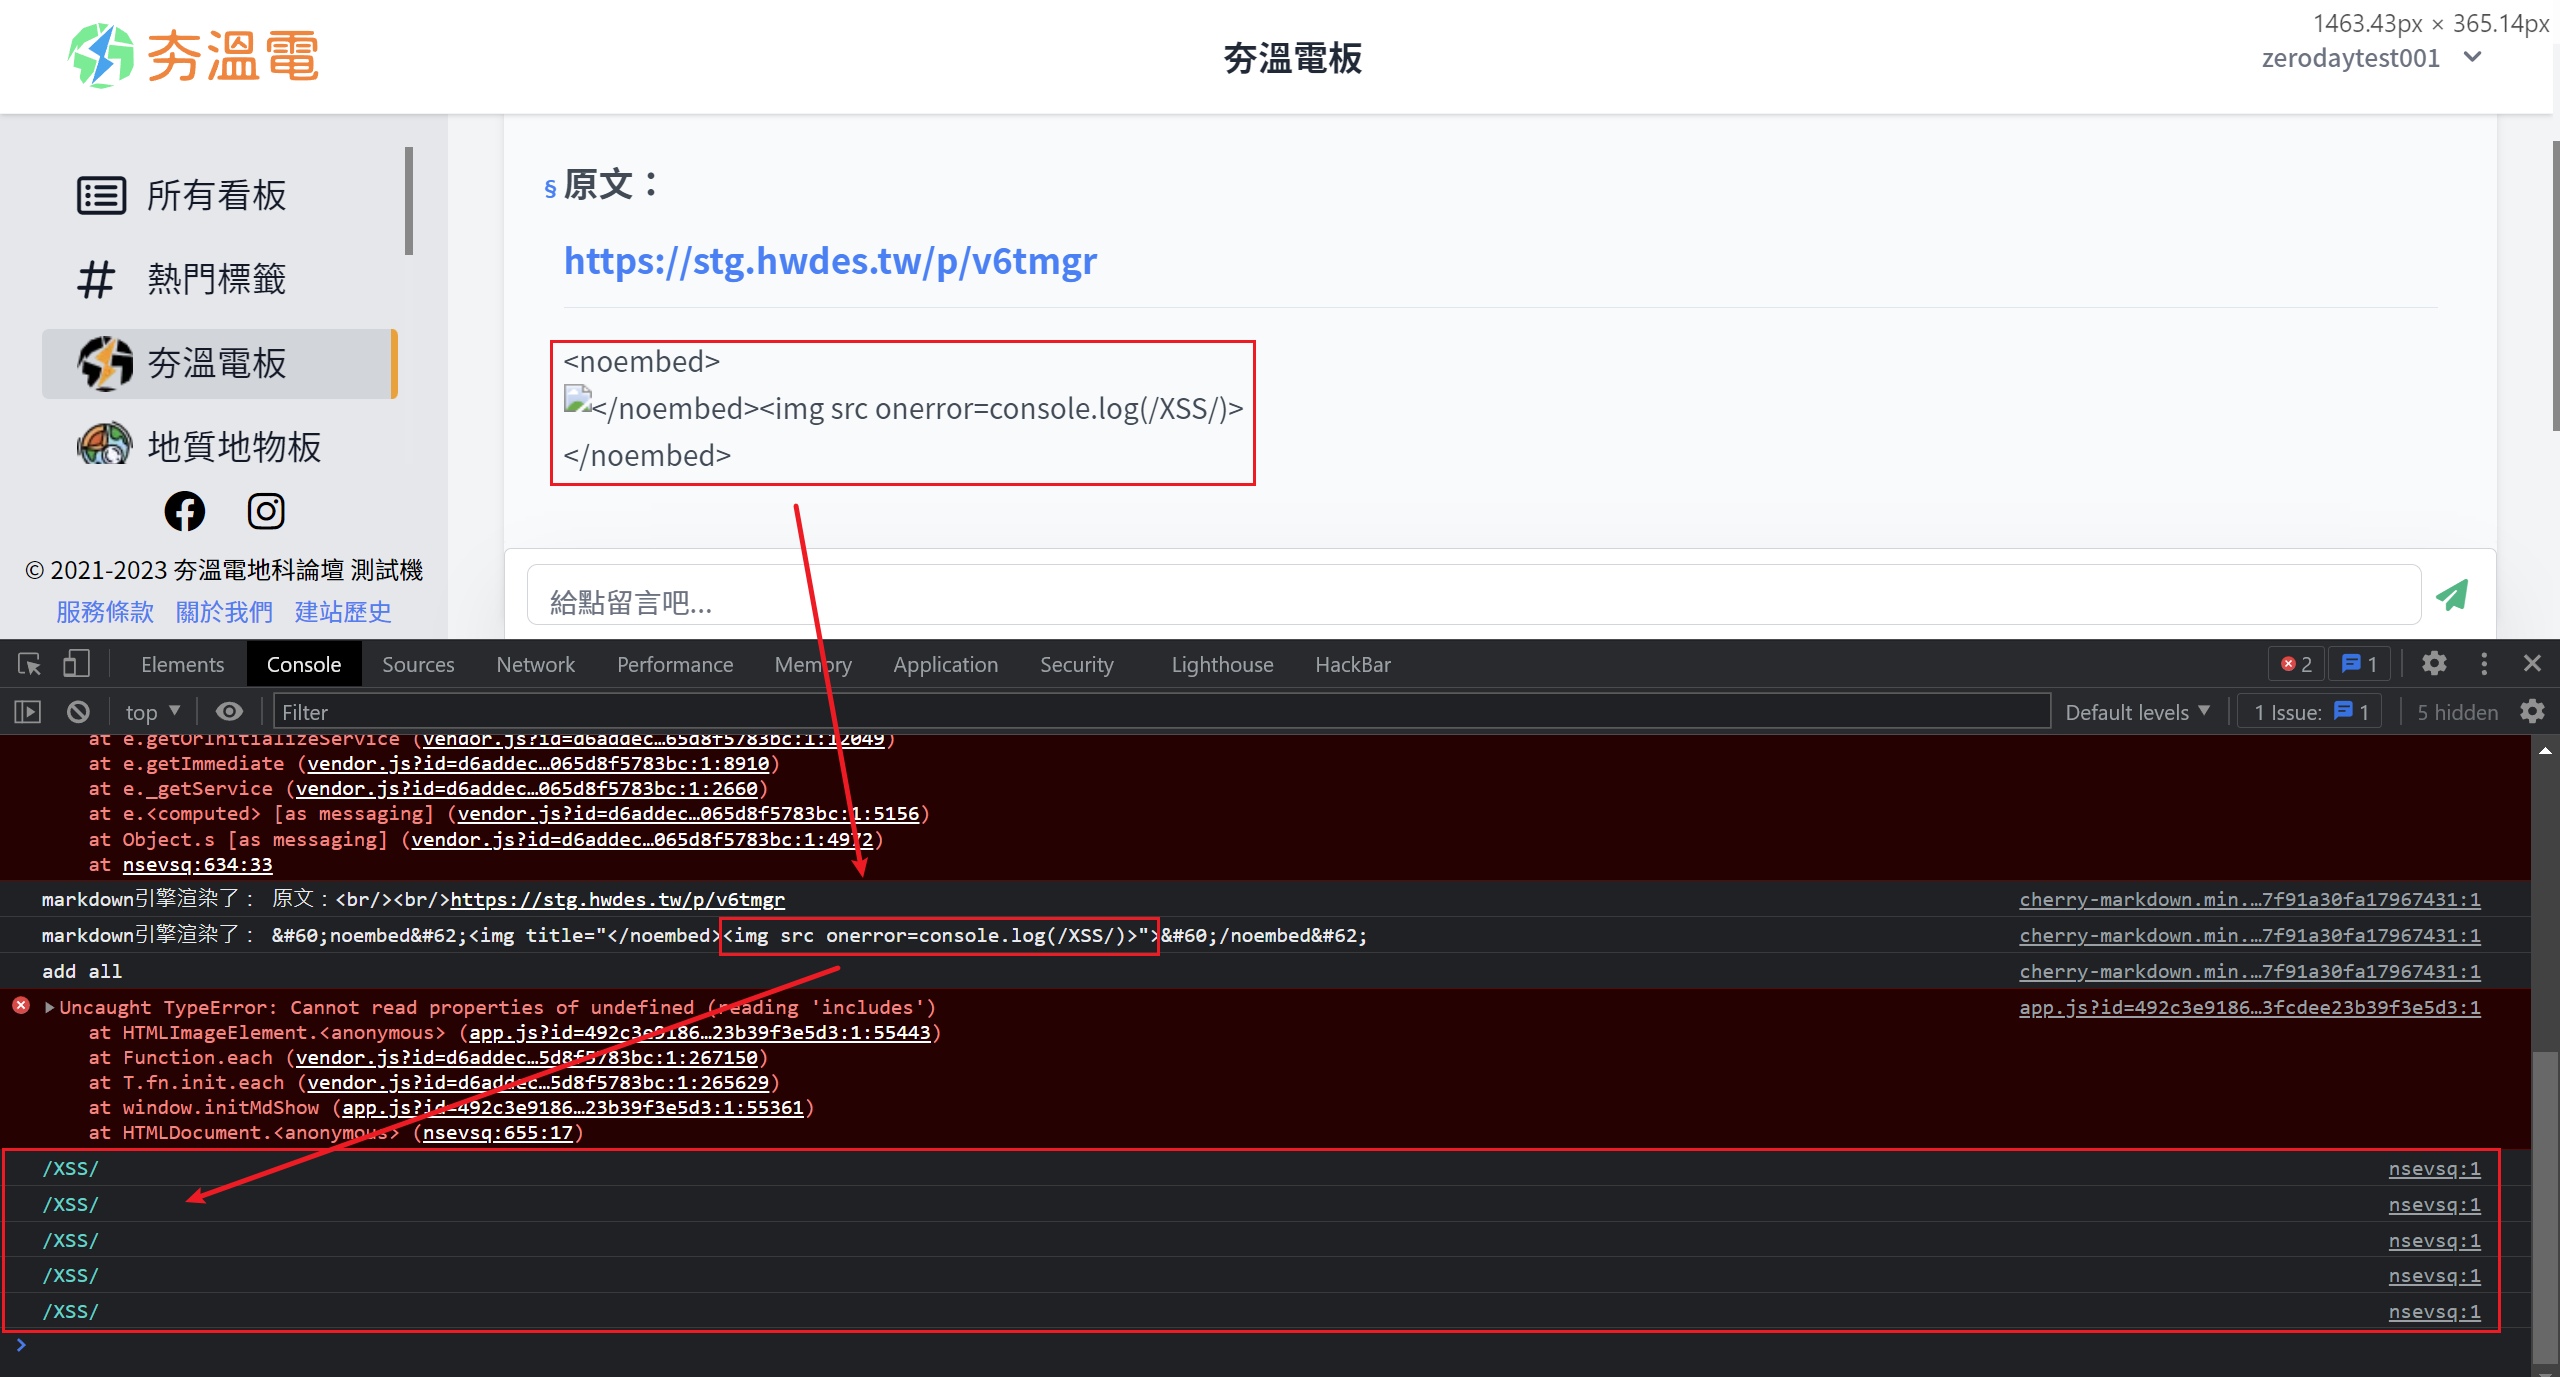
Task: Open app.js source link on TypeError row
Action: (x=2249, y=1007)
